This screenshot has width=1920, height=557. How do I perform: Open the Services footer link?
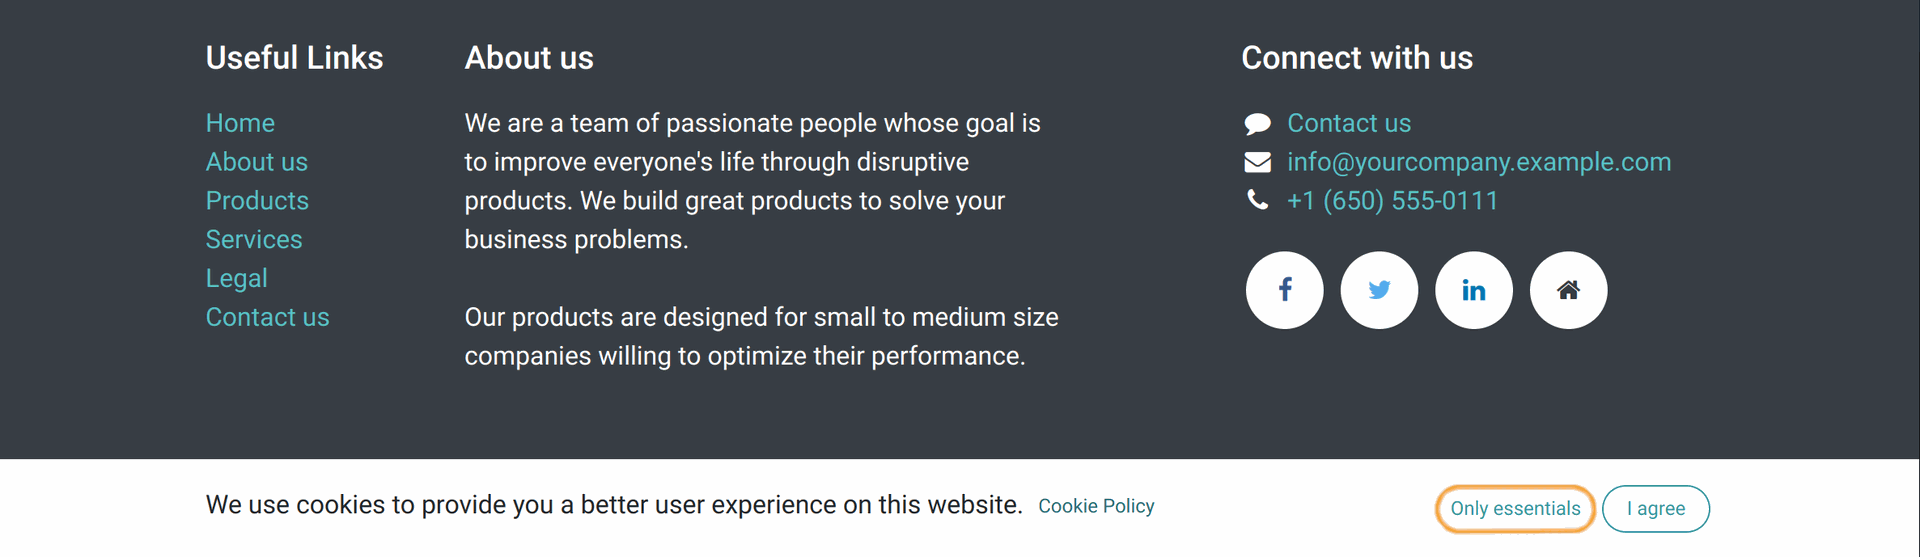[x=254, y=240]
